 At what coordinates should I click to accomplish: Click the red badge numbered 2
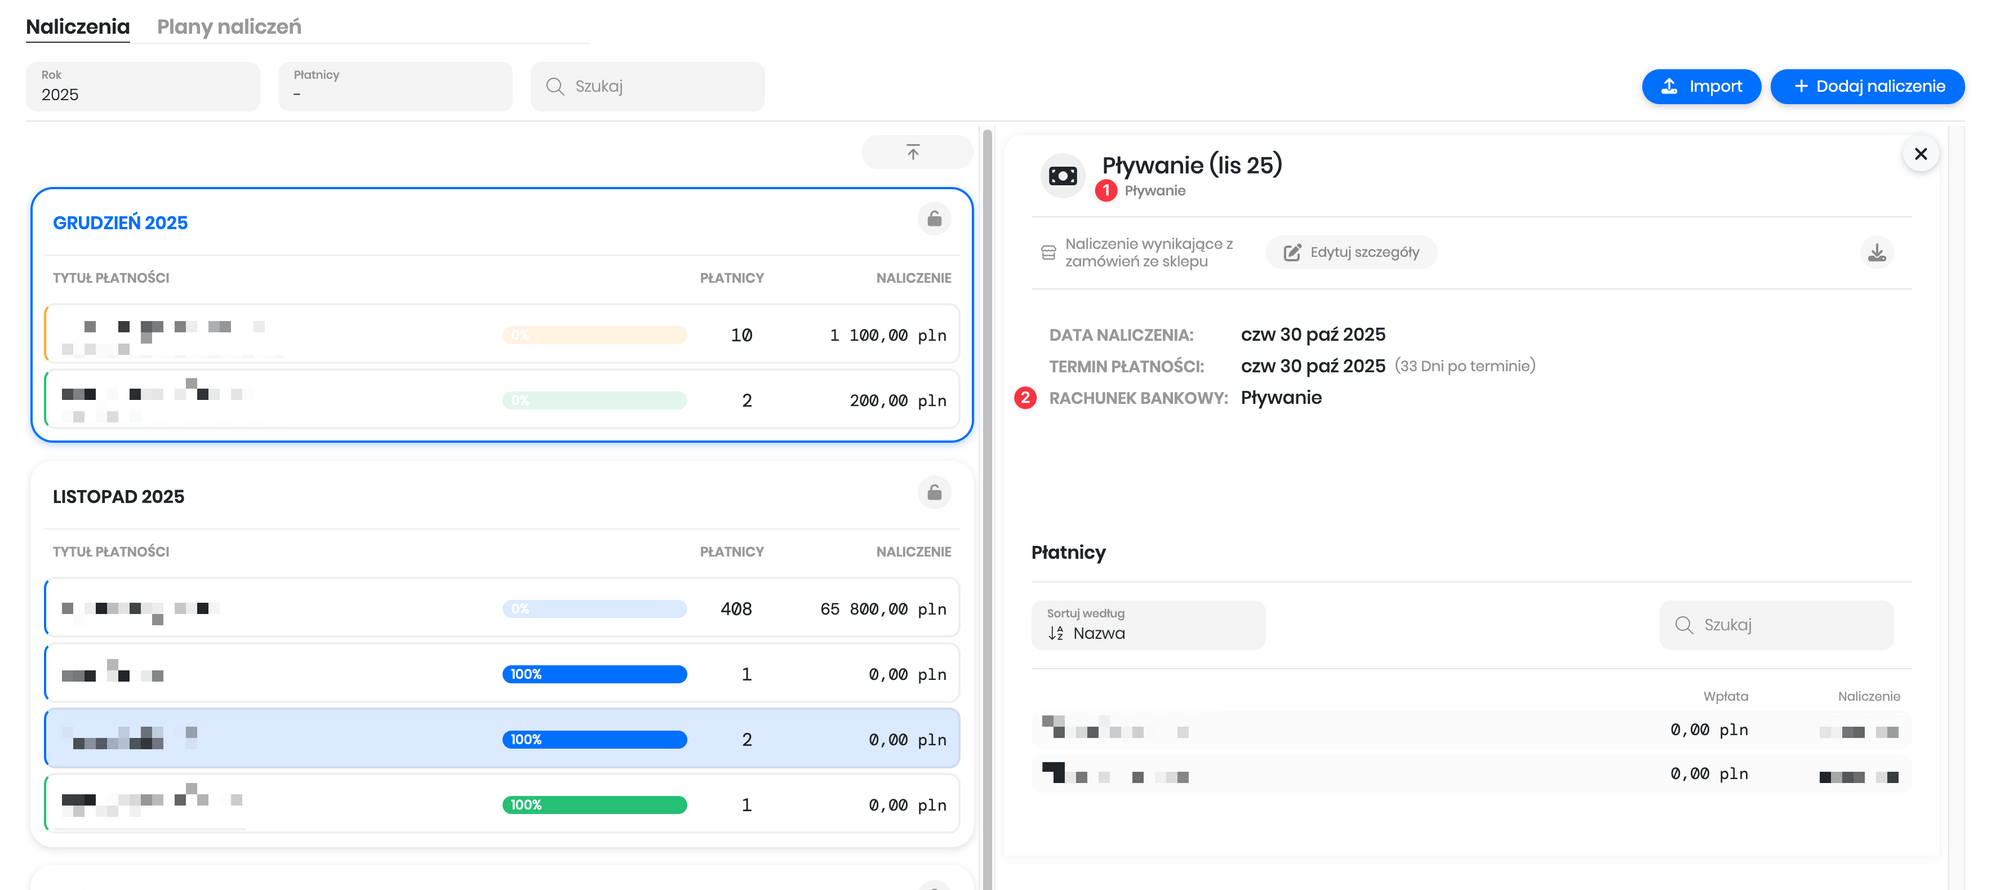[x=1025, y=398]
